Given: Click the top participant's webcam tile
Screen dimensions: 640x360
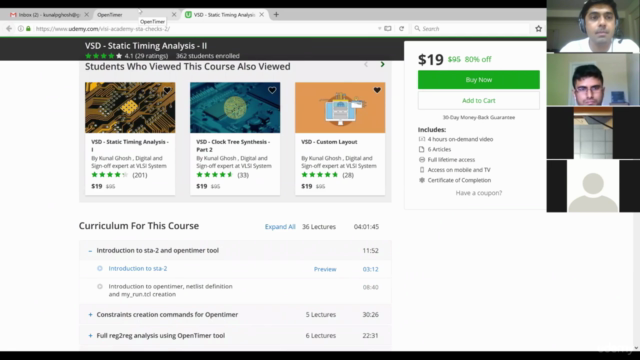Looking at the screenshot, I should point(593,26).
